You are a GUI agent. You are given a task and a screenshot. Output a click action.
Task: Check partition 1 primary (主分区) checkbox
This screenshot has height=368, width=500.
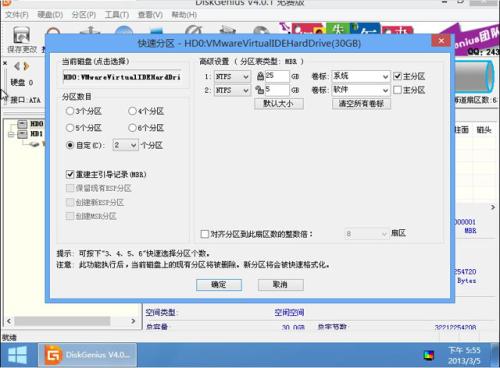[x=397, y=76]
